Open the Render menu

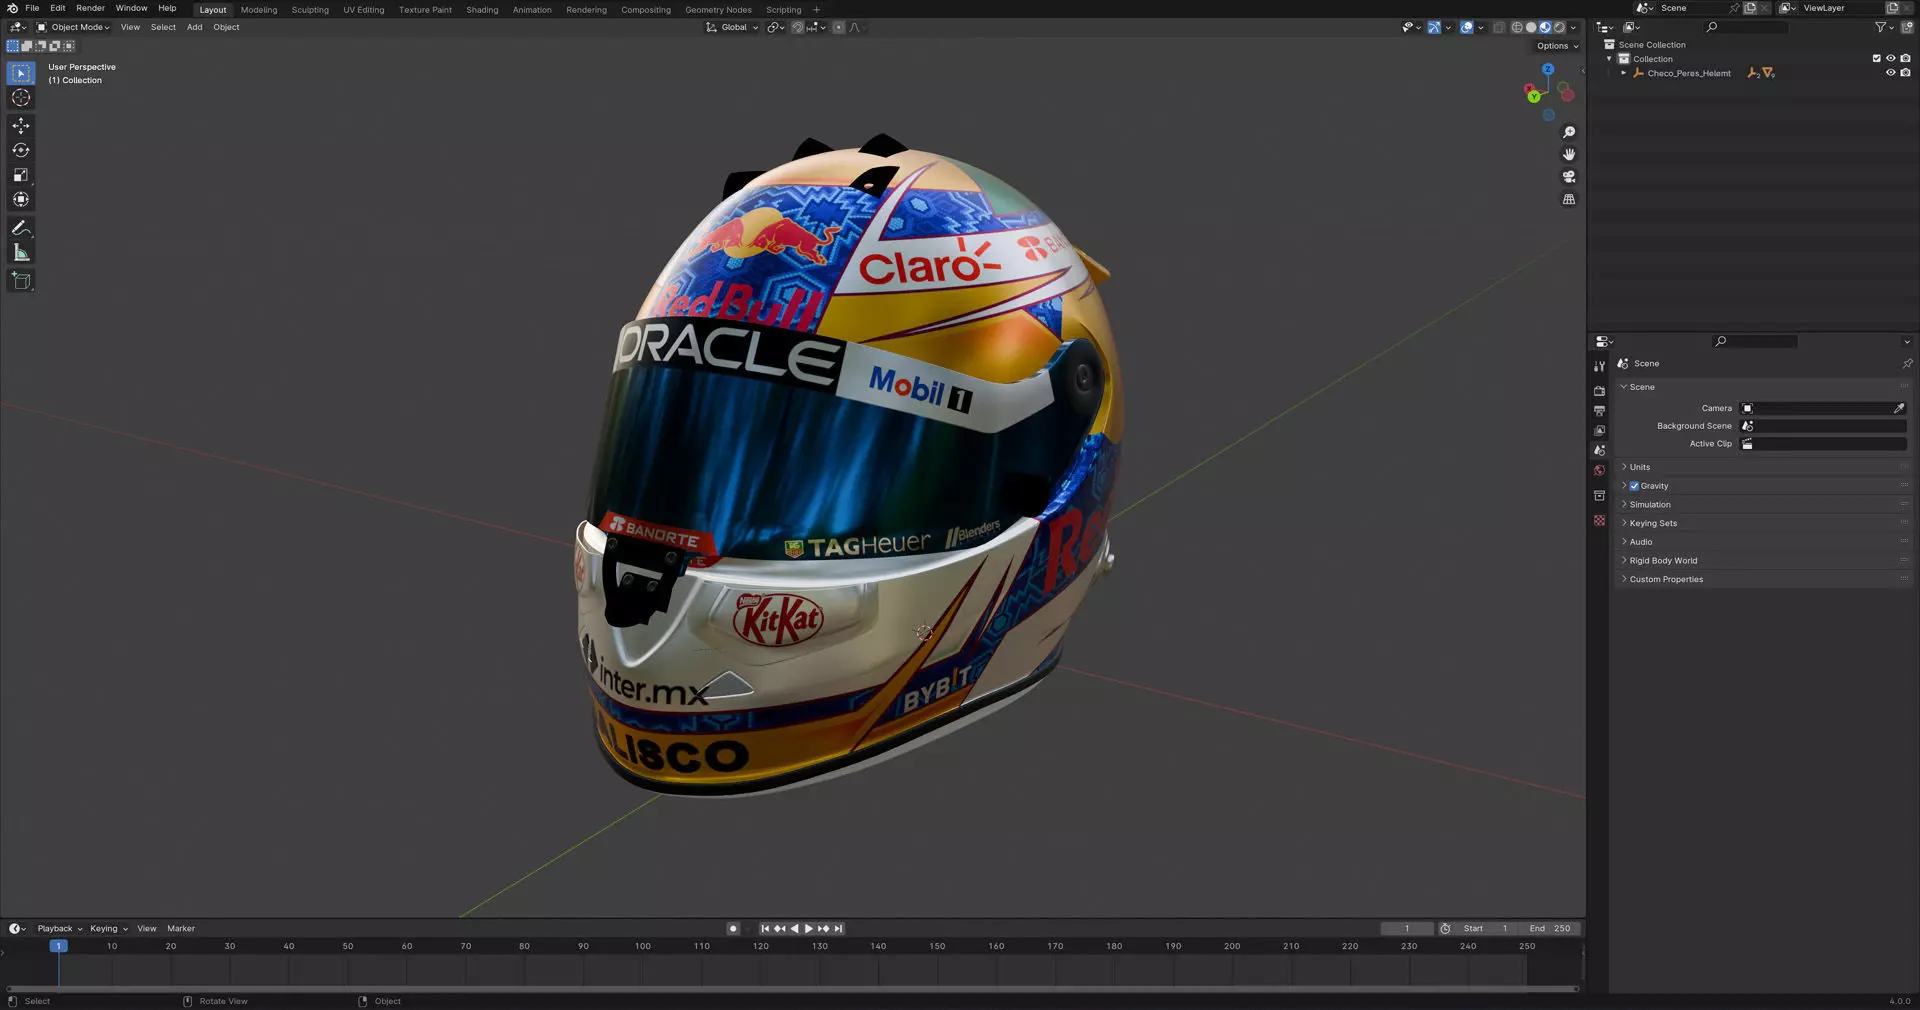90,8
